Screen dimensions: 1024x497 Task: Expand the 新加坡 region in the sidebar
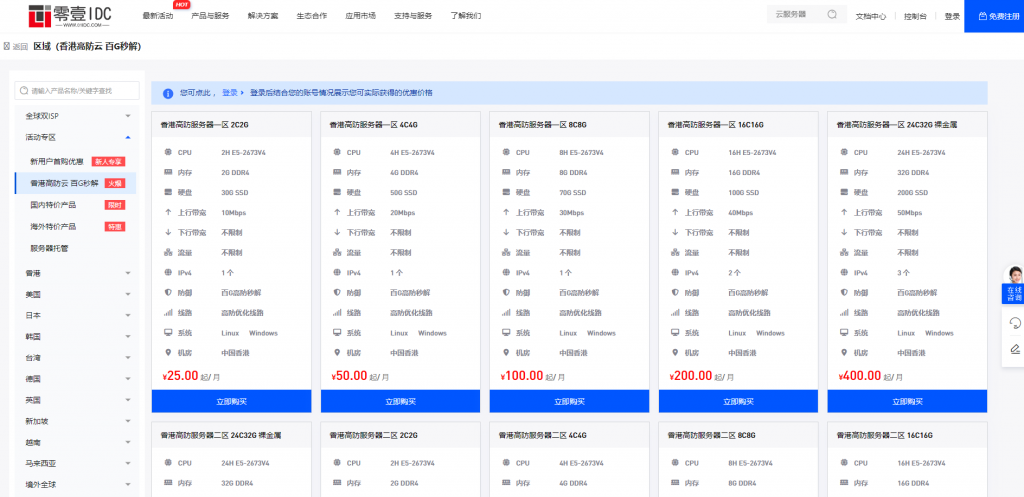(x=128, y=421)
